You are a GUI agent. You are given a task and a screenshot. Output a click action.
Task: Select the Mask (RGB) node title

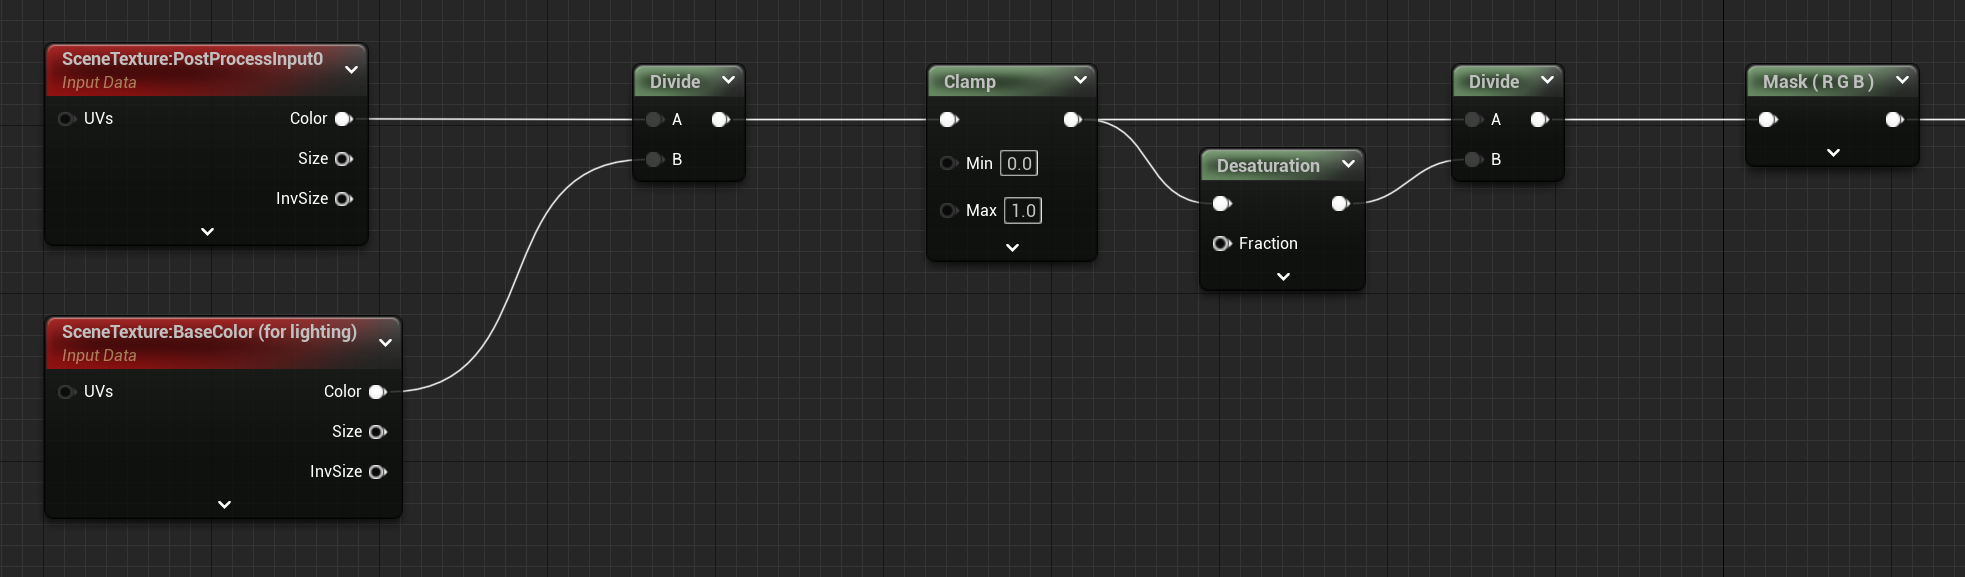pyautogui.click(x=1818, y=82)
